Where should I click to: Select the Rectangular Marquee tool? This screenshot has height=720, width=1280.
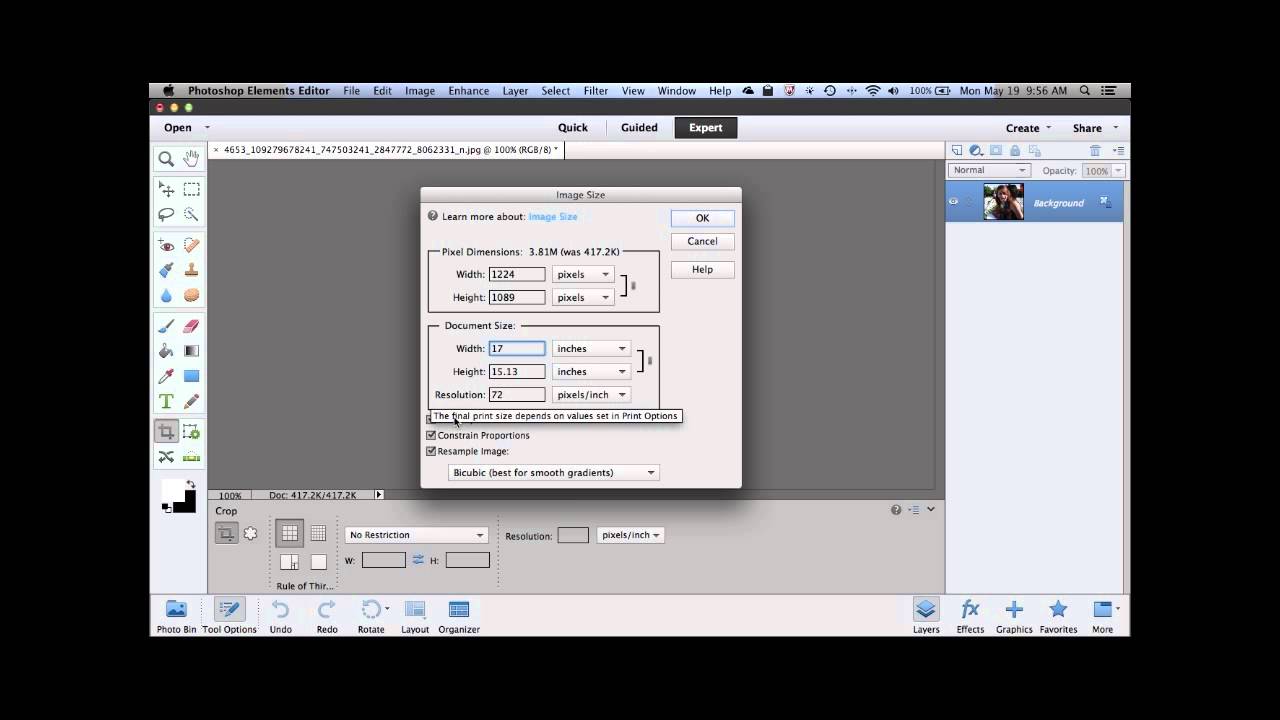[x=191, y=189]
